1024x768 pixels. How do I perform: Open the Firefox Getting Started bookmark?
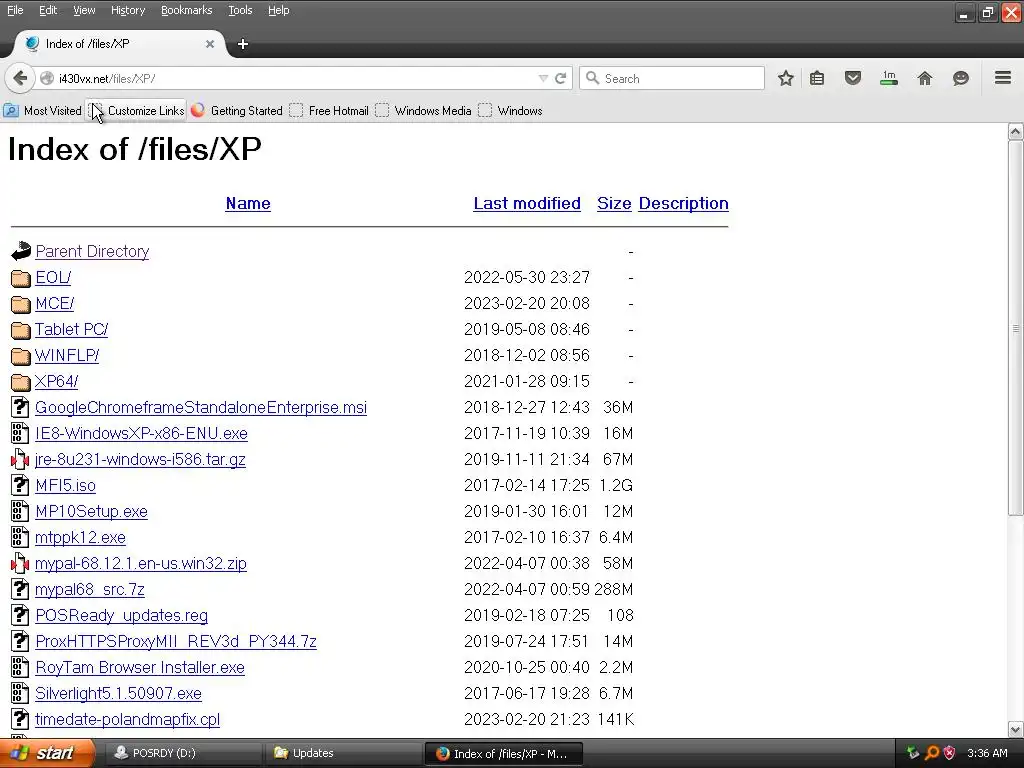(x=236, y=110)
